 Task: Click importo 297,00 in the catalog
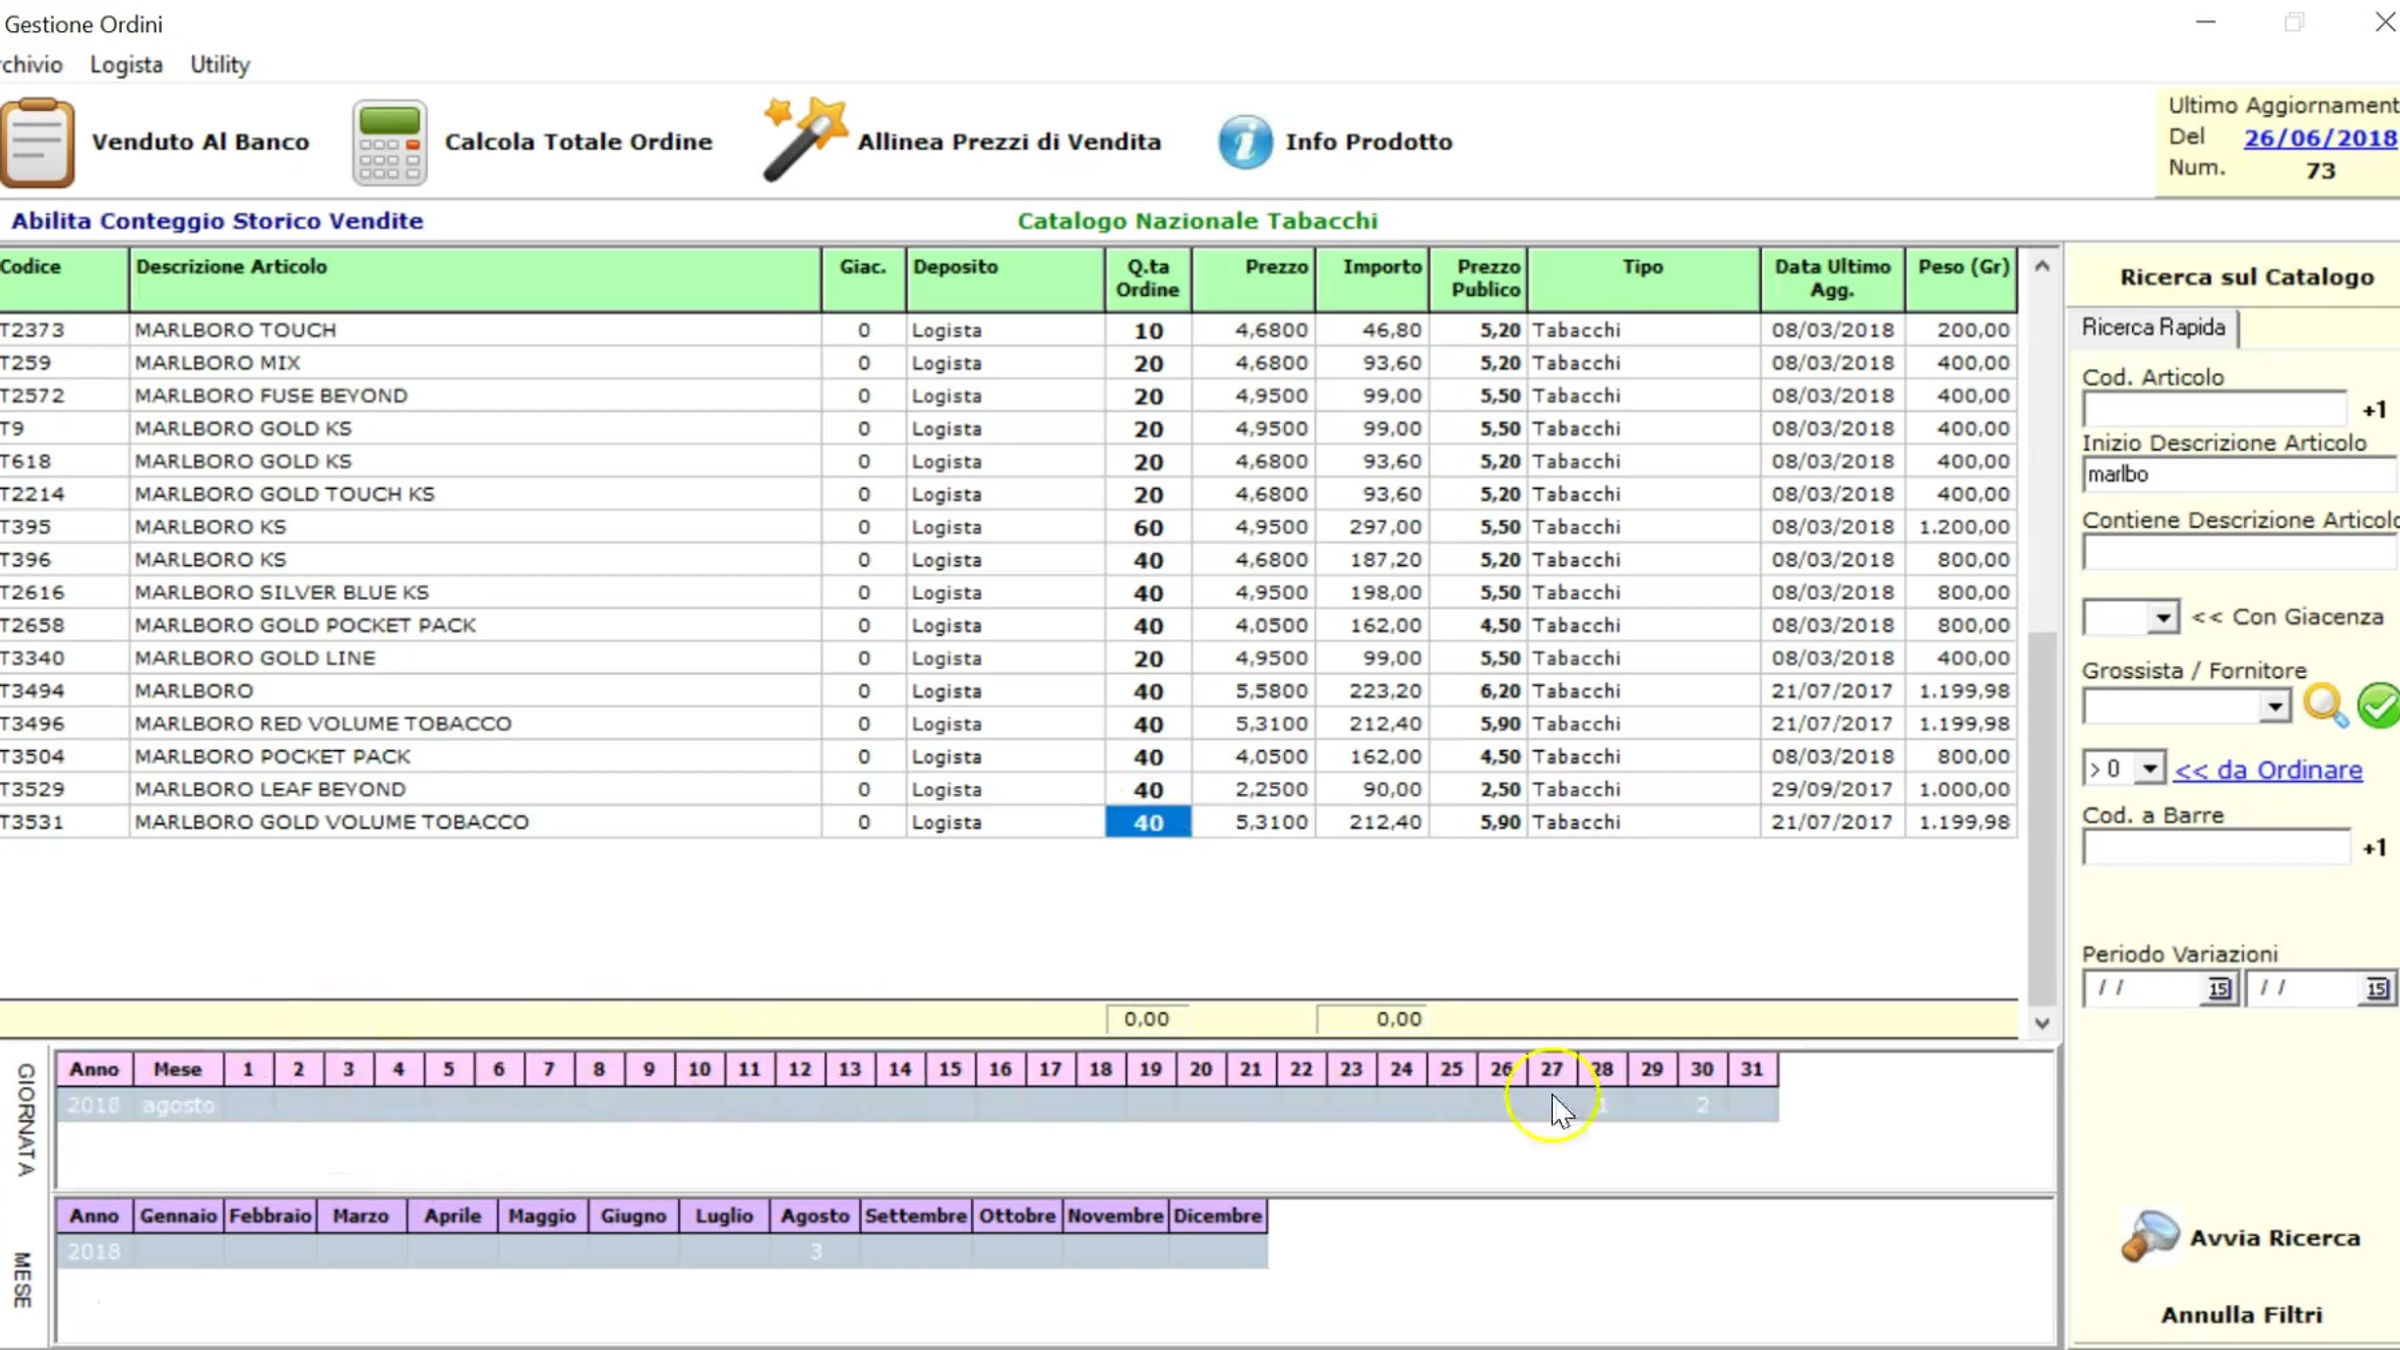click(1385, 527)
